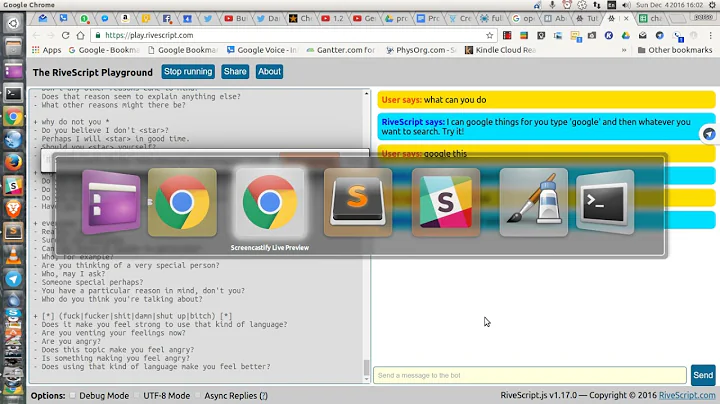Viewport: 720px width, 404px height.
Task: Switch to Terminal in app switcher
Action: (605, 202)
